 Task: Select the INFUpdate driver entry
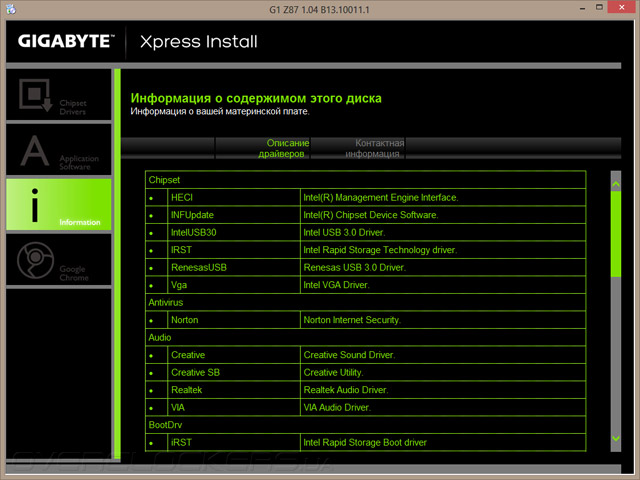point(192,215)
